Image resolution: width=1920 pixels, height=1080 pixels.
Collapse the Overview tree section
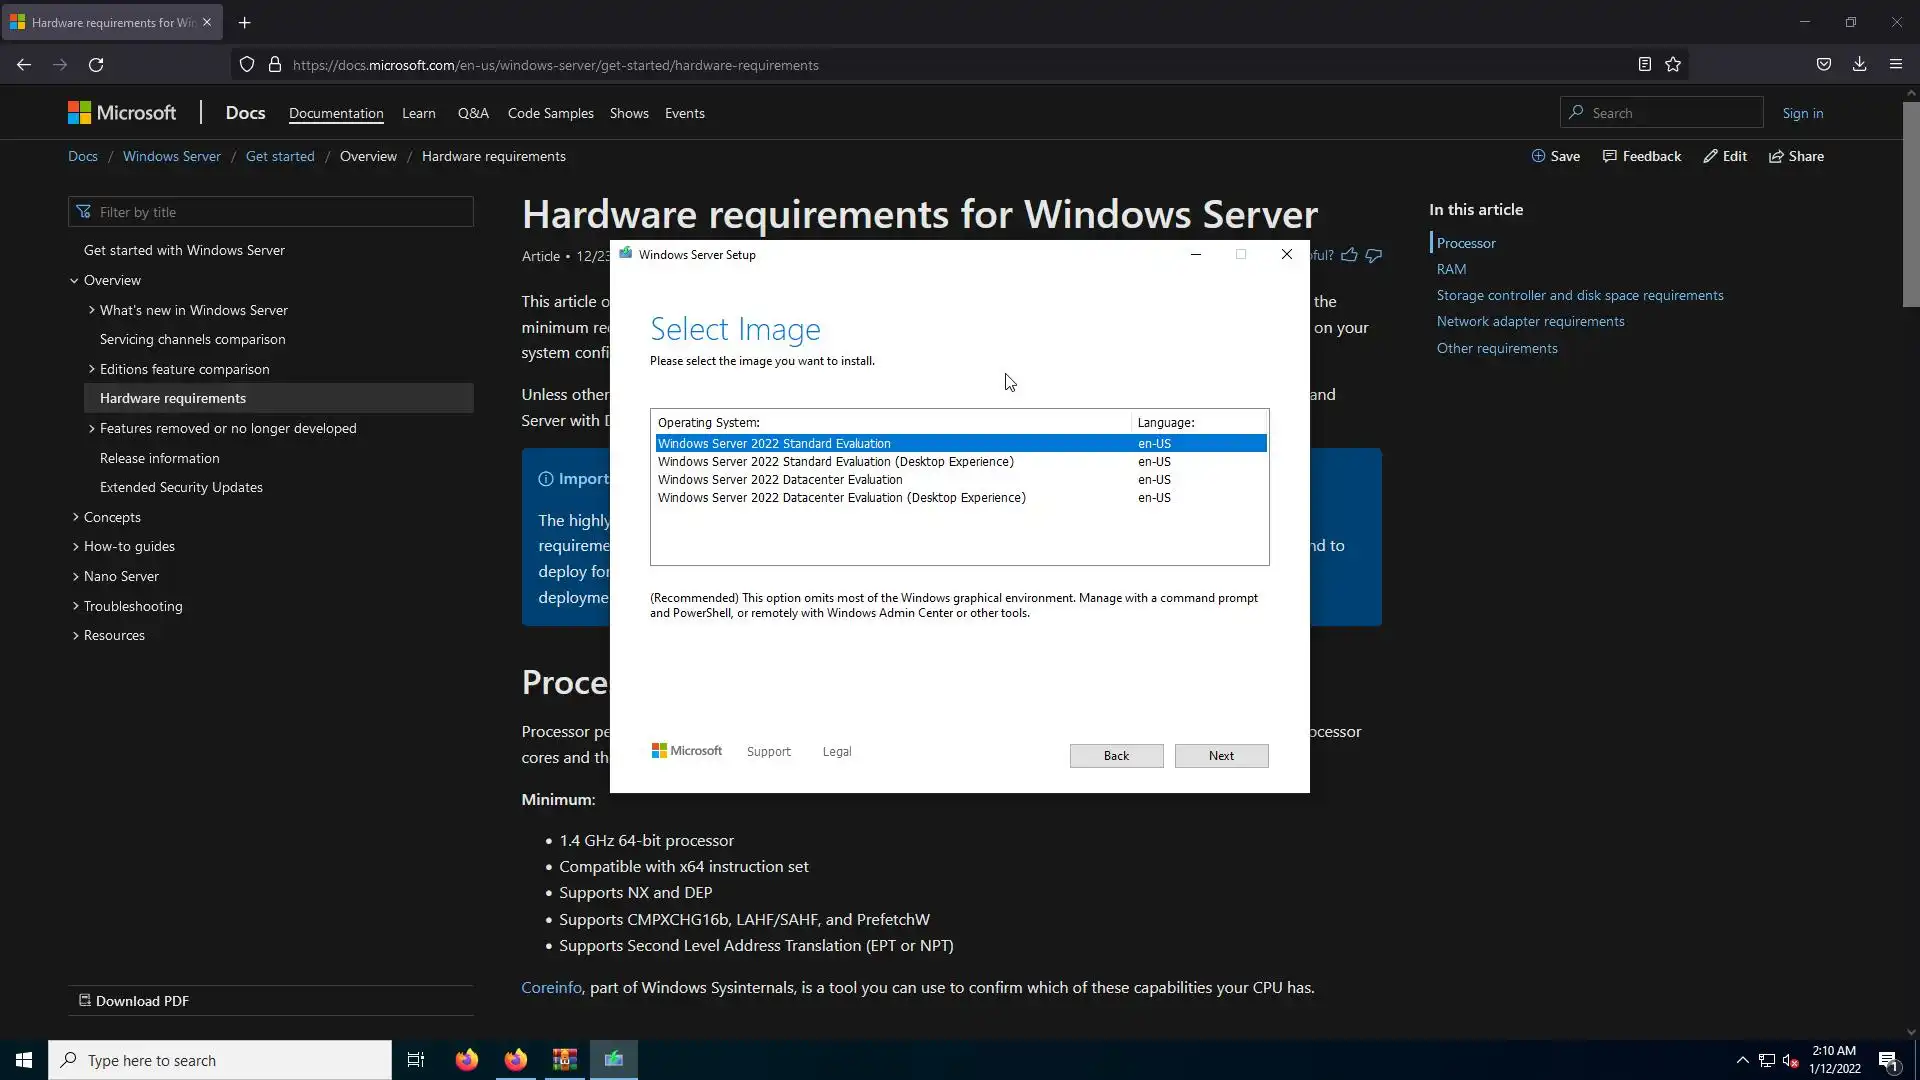[x=74, y=281]
